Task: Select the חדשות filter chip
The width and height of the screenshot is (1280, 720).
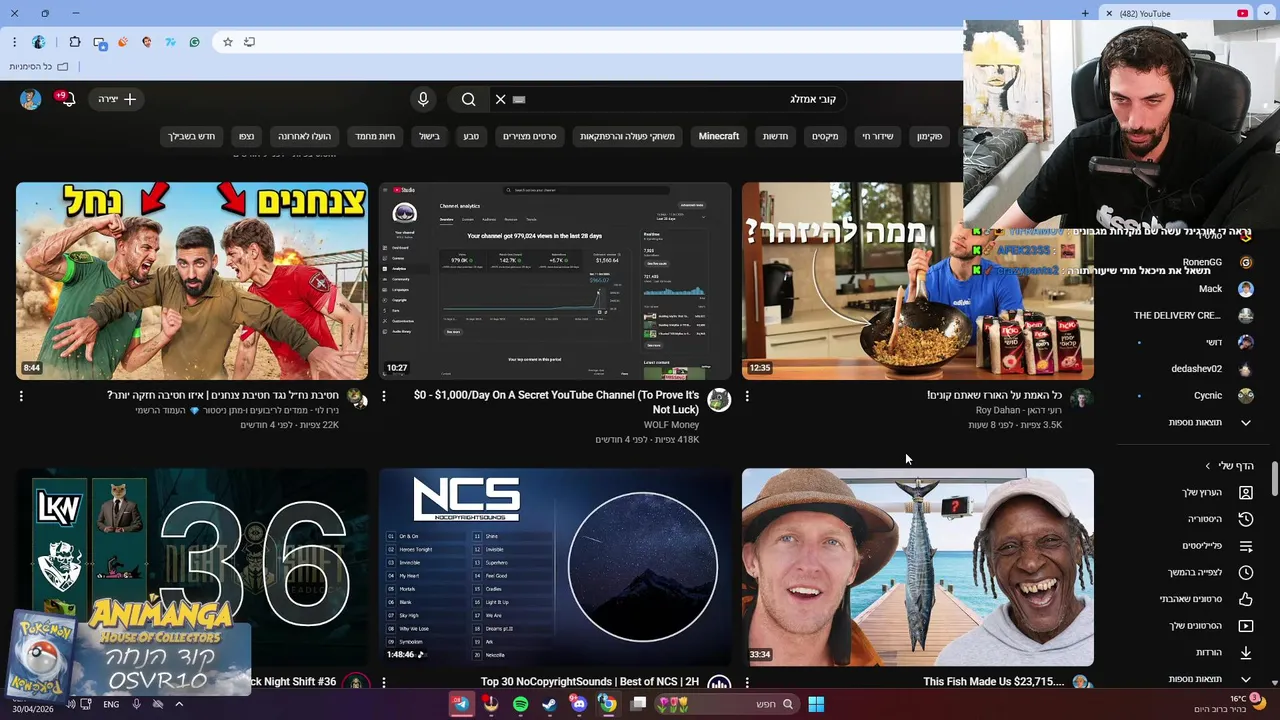Action: [x=776, y=136]
